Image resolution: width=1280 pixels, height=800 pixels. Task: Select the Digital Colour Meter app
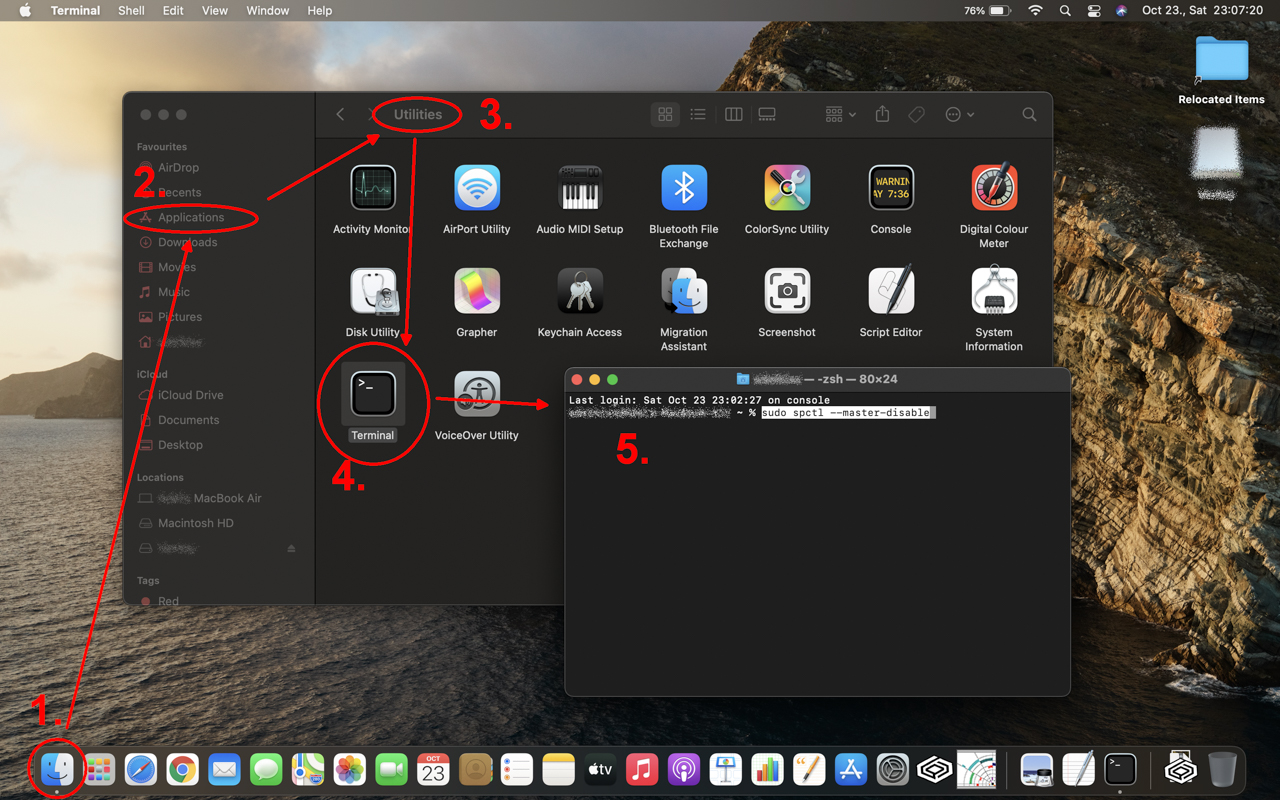point(994,188)
